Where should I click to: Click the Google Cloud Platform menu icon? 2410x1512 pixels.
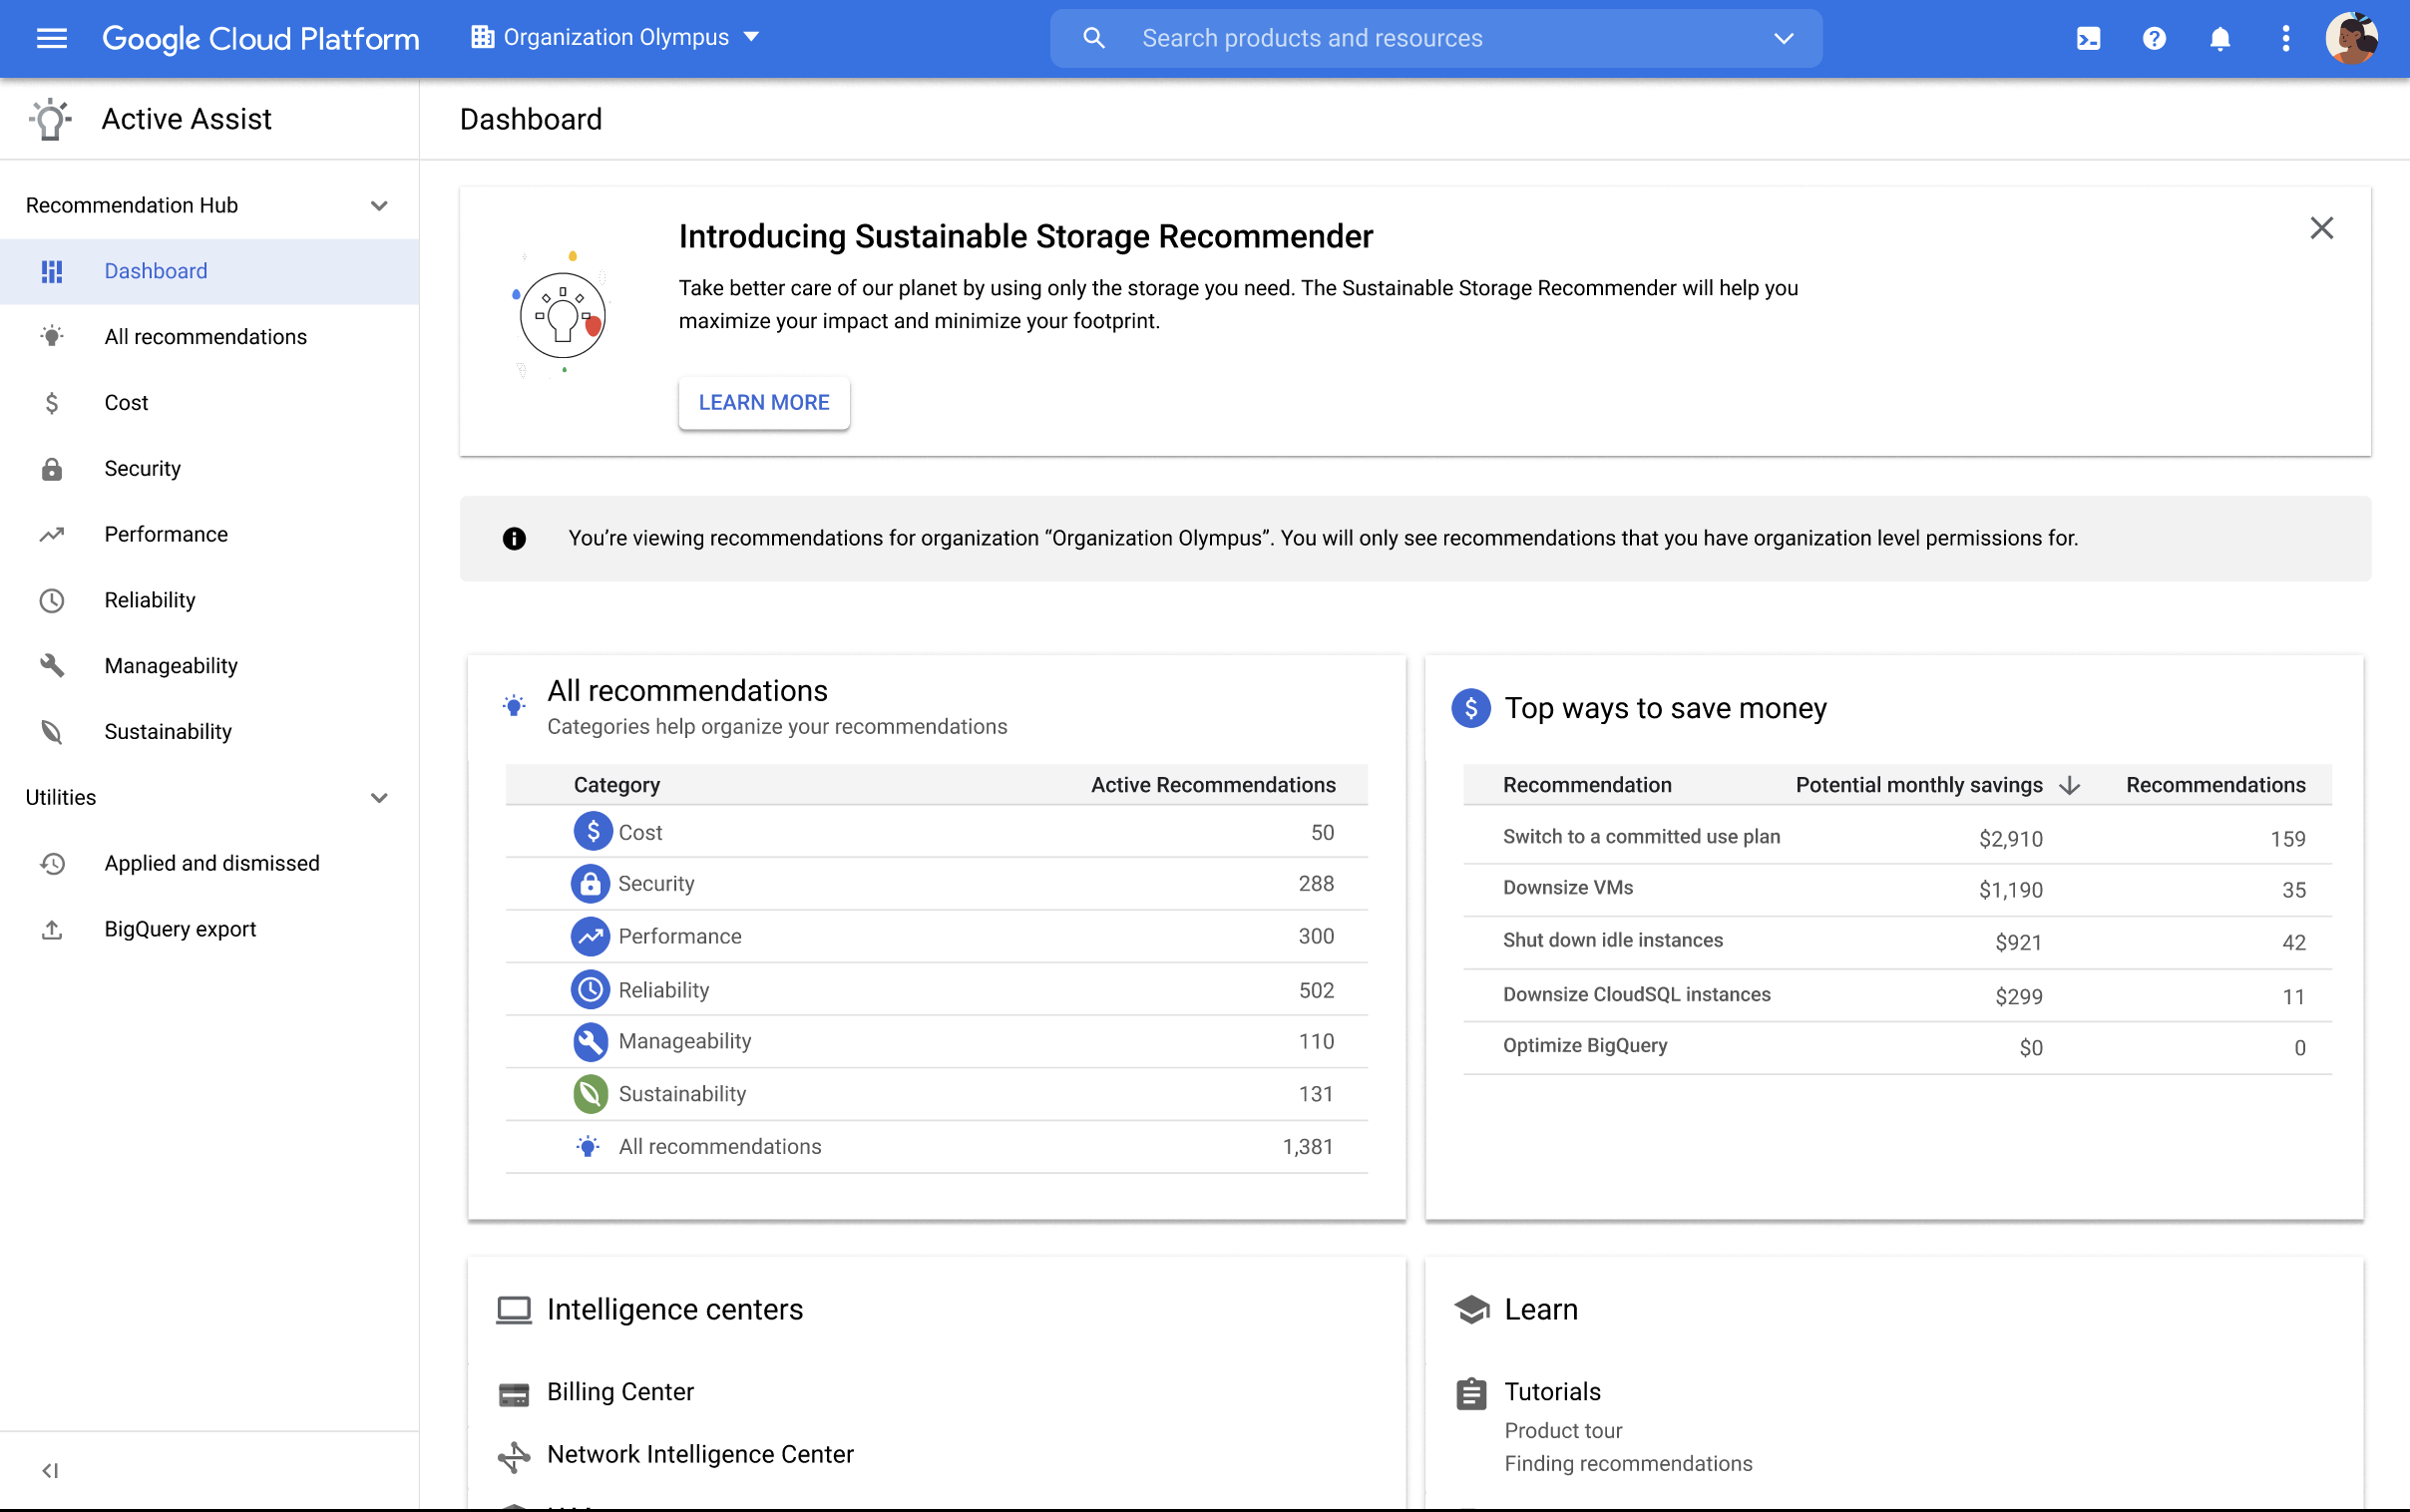tap(51, 37)
